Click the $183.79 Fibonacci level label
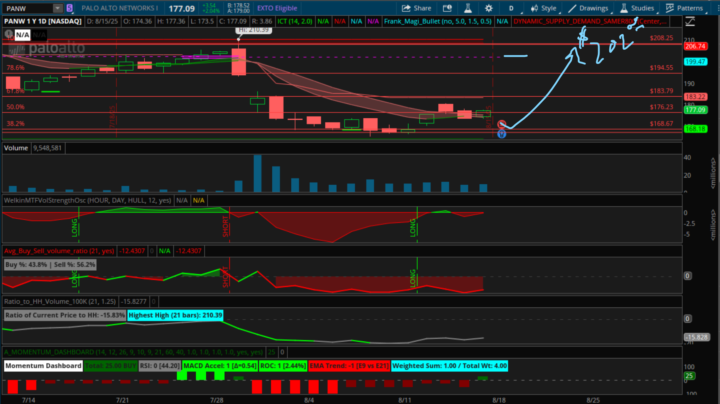This screenshot has height=404, width=720. [x=661, y=91]
